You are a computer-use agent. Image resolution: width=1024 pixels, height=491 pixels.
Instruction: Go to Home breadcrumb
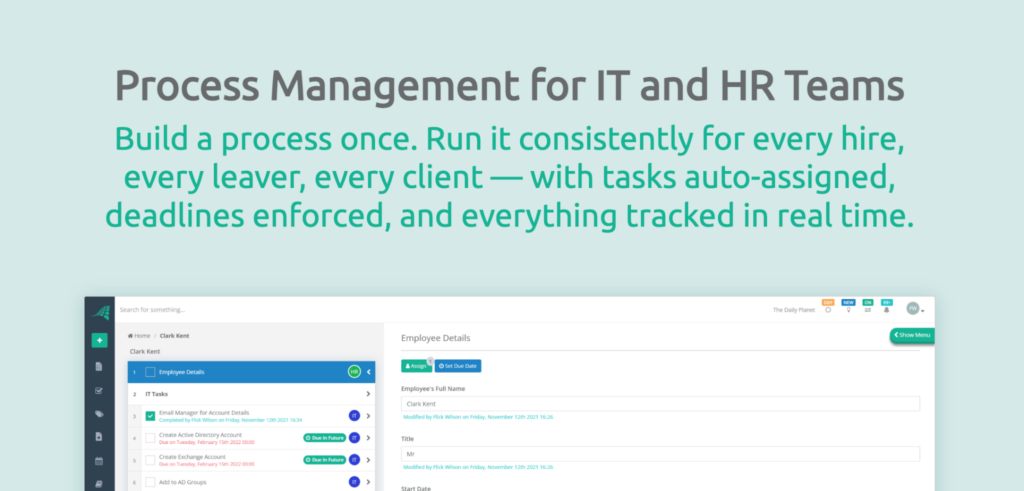pos(139,336)
